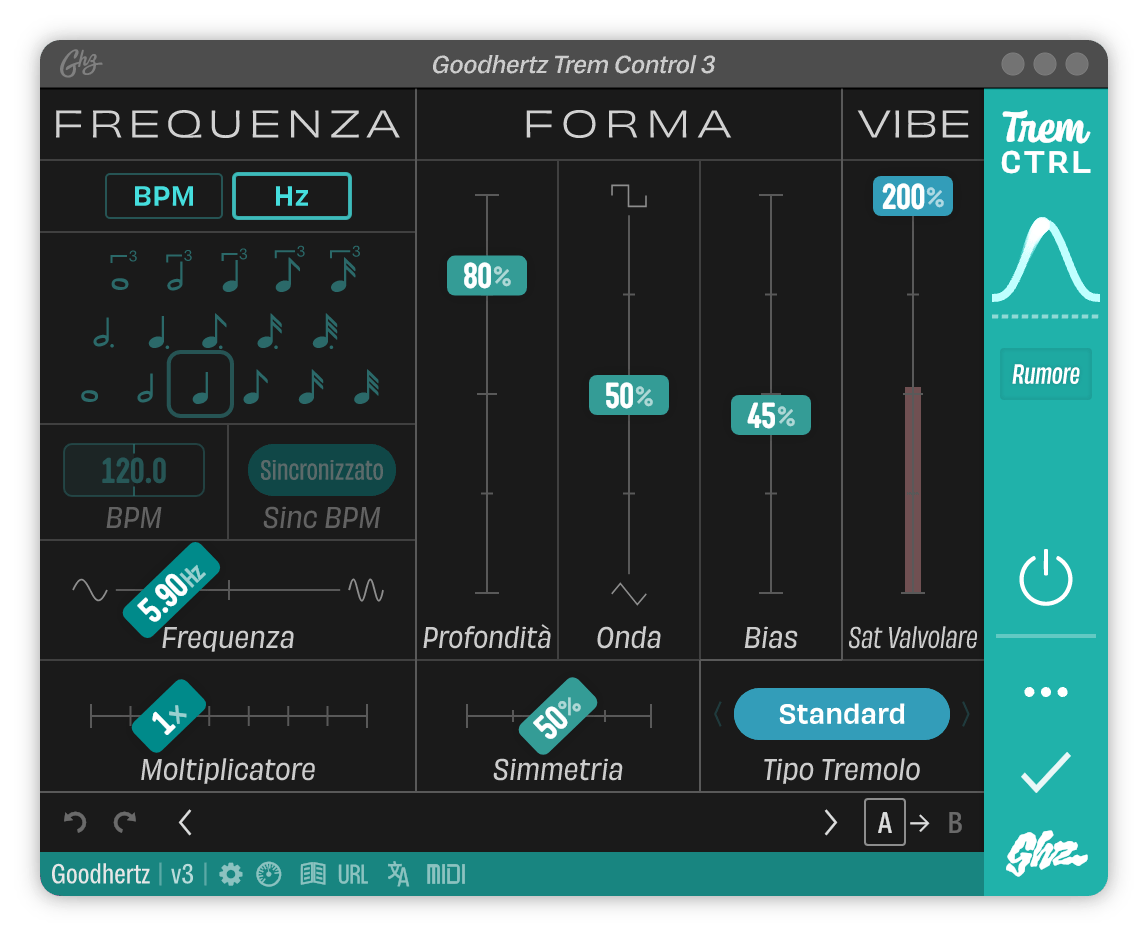Image resolution: width=1148 pixels, height=936 pixels.
Task: Click the slow sine wave icon
Action: (x=90, y=590)
